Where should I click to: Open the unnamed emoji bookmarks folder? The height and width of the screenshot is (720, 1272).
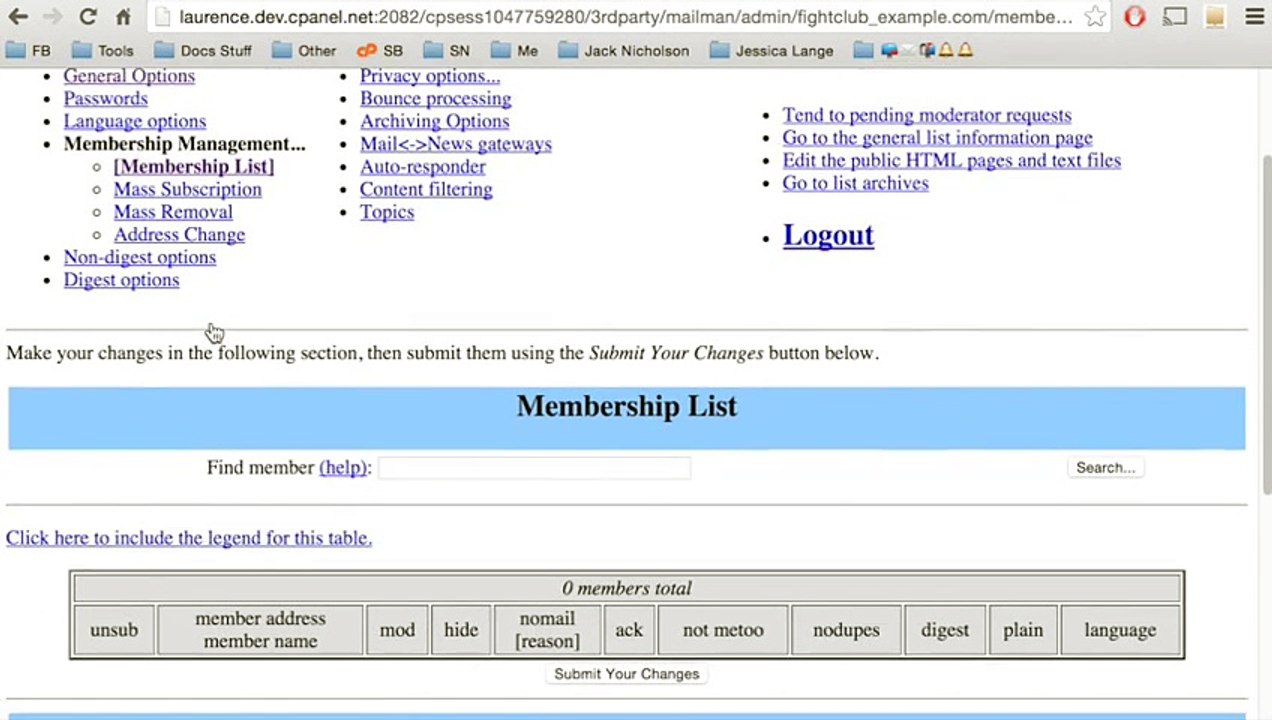tap(913, 50)
